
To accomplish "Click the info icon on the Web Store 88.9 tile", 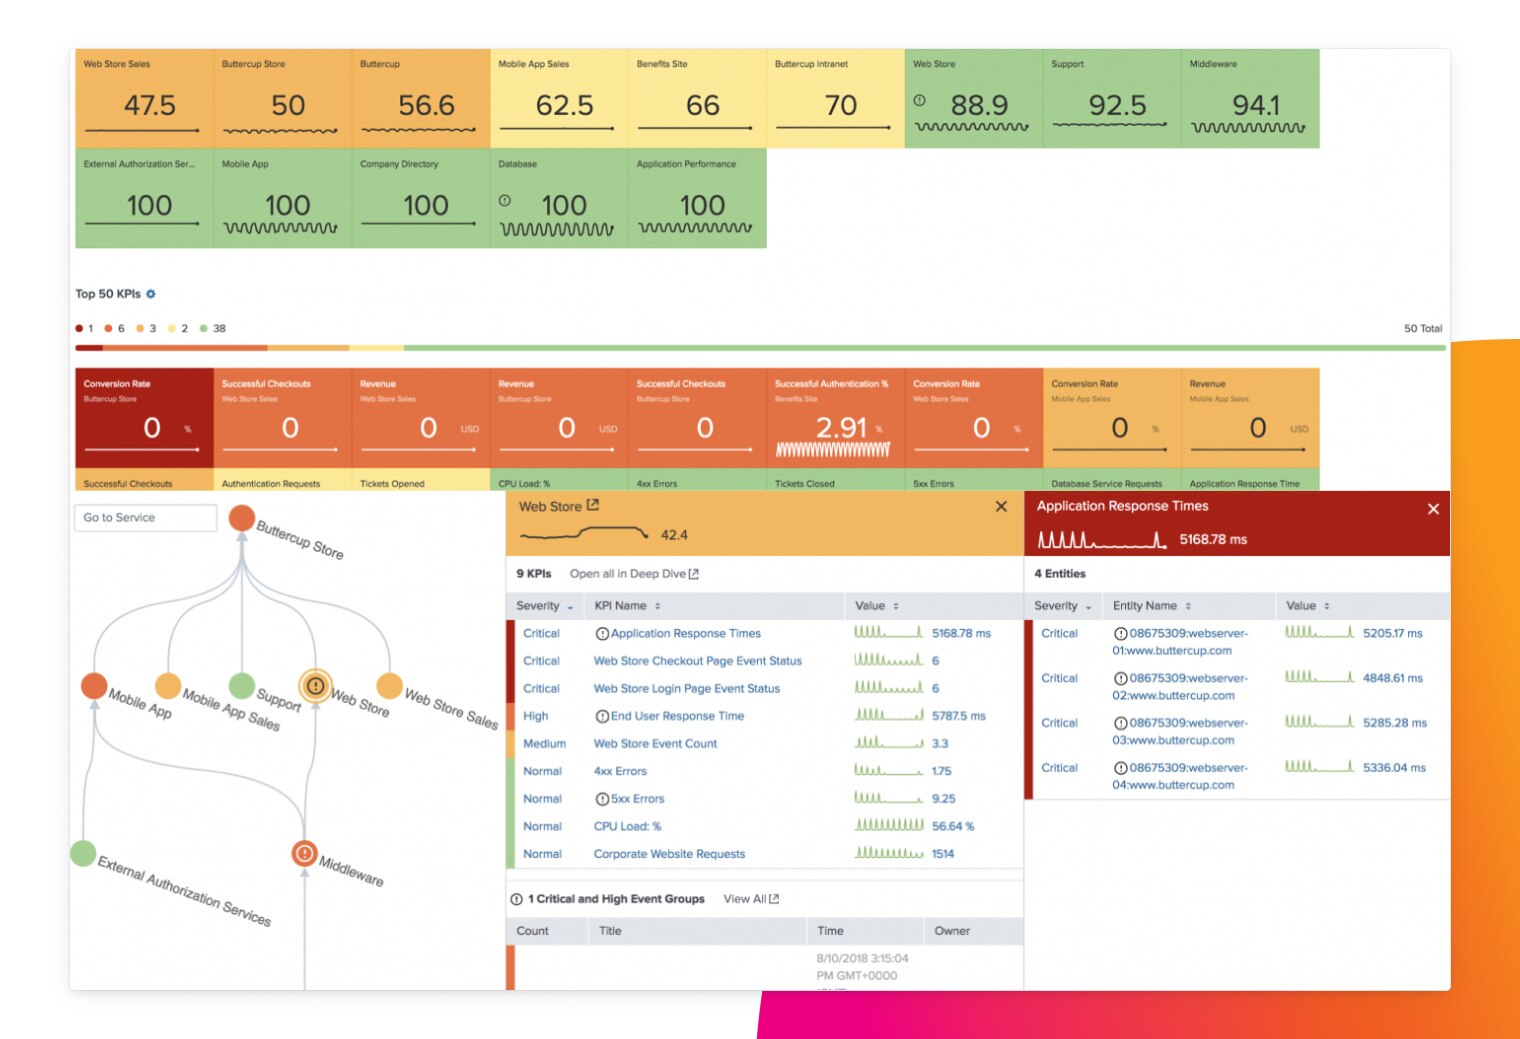I will click(920, 100).
